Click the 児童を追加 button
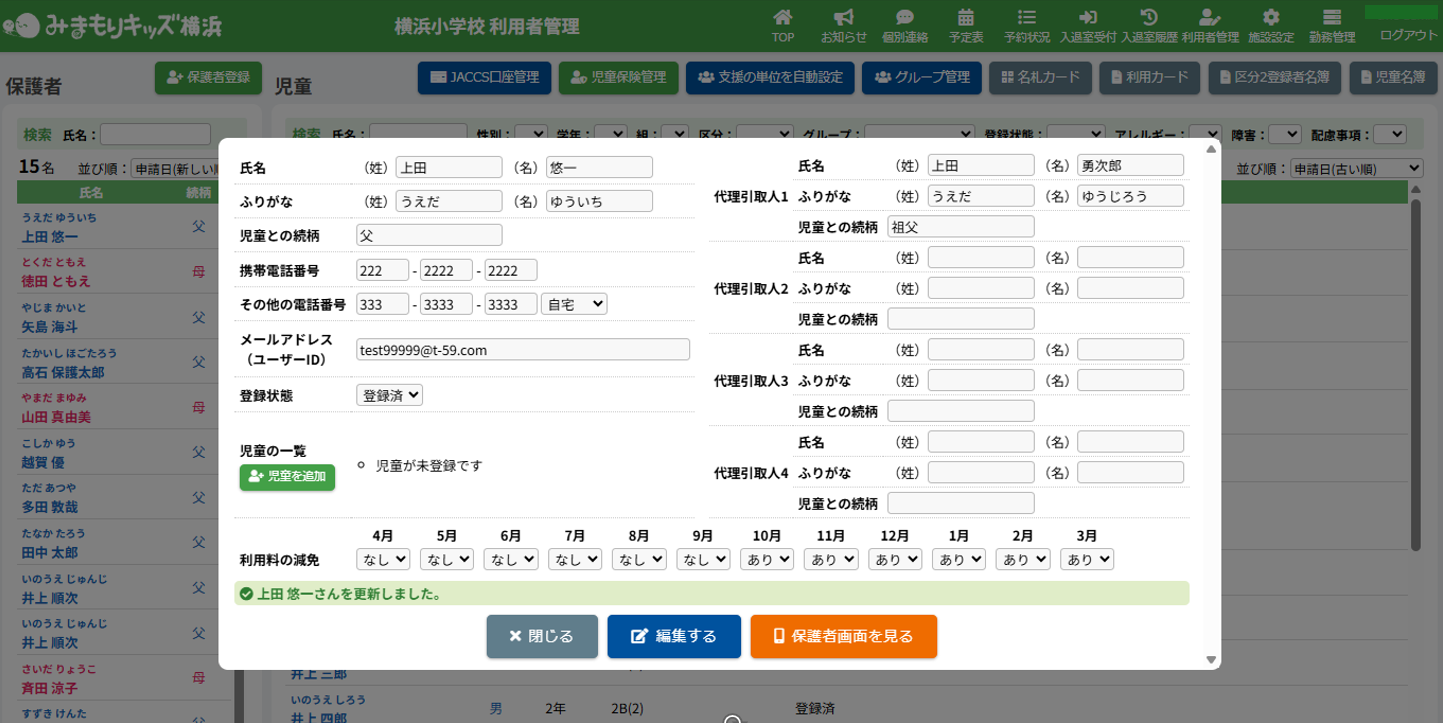 287,477
